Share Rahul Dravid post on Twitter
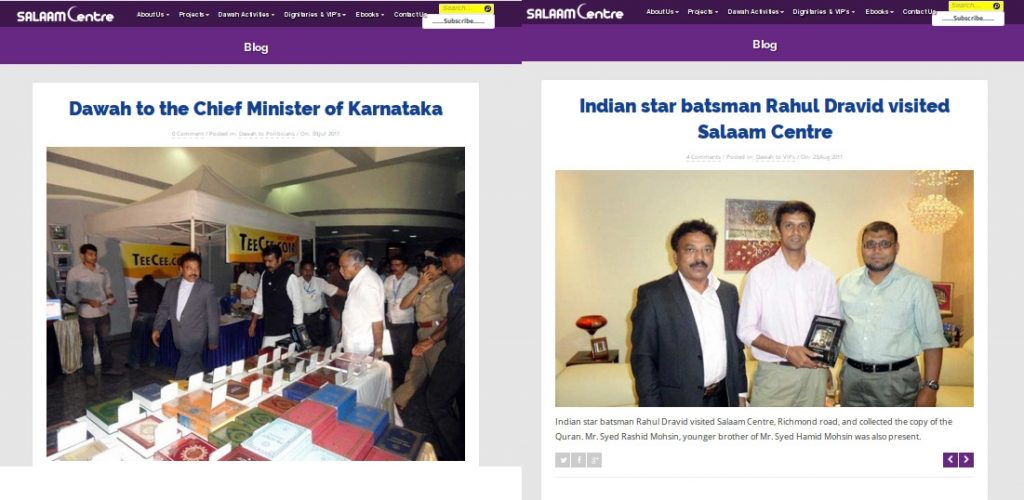 click(x=562, y=460)
